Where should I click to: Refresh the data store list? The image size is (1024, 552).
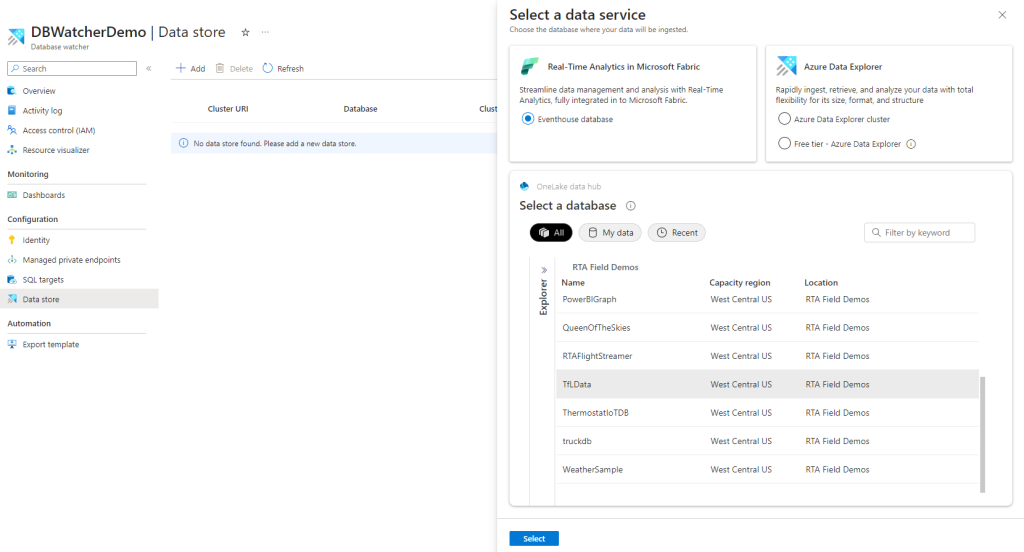(x=283, y=68)
